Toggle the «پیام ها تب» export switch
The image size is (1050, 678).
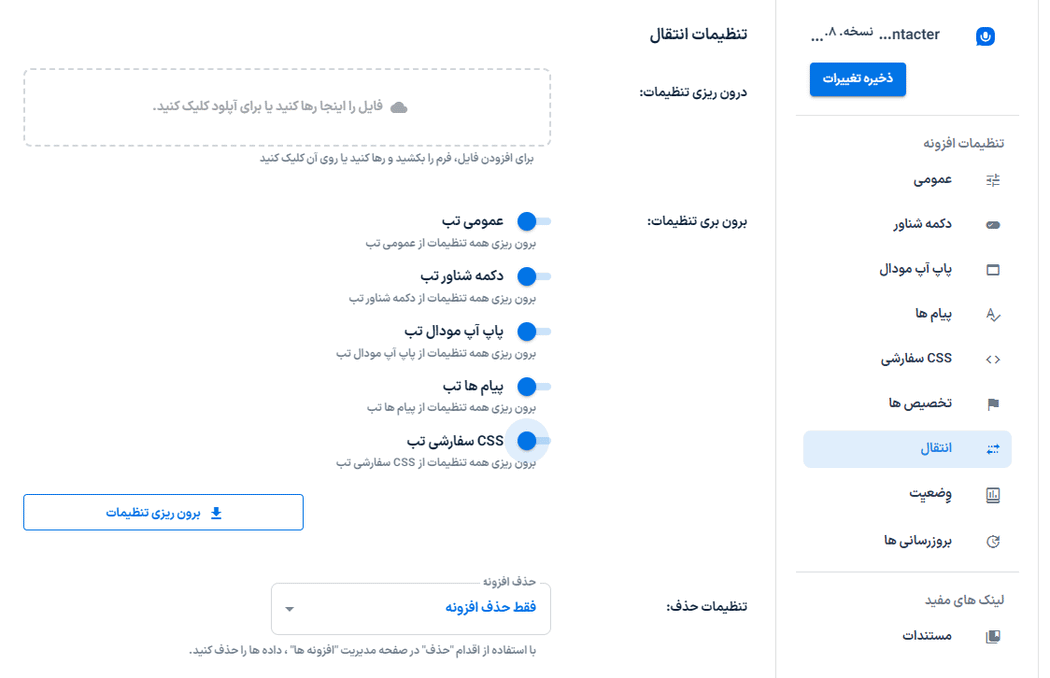tap(530, 385)
